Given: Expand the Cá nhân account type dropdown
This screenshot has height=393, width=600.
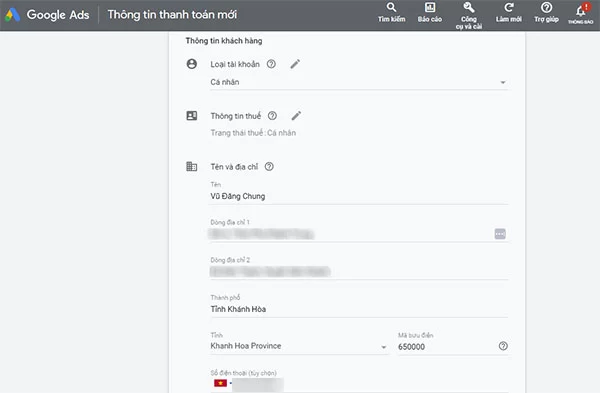Looking at the screenshot, I should [359, 82].
